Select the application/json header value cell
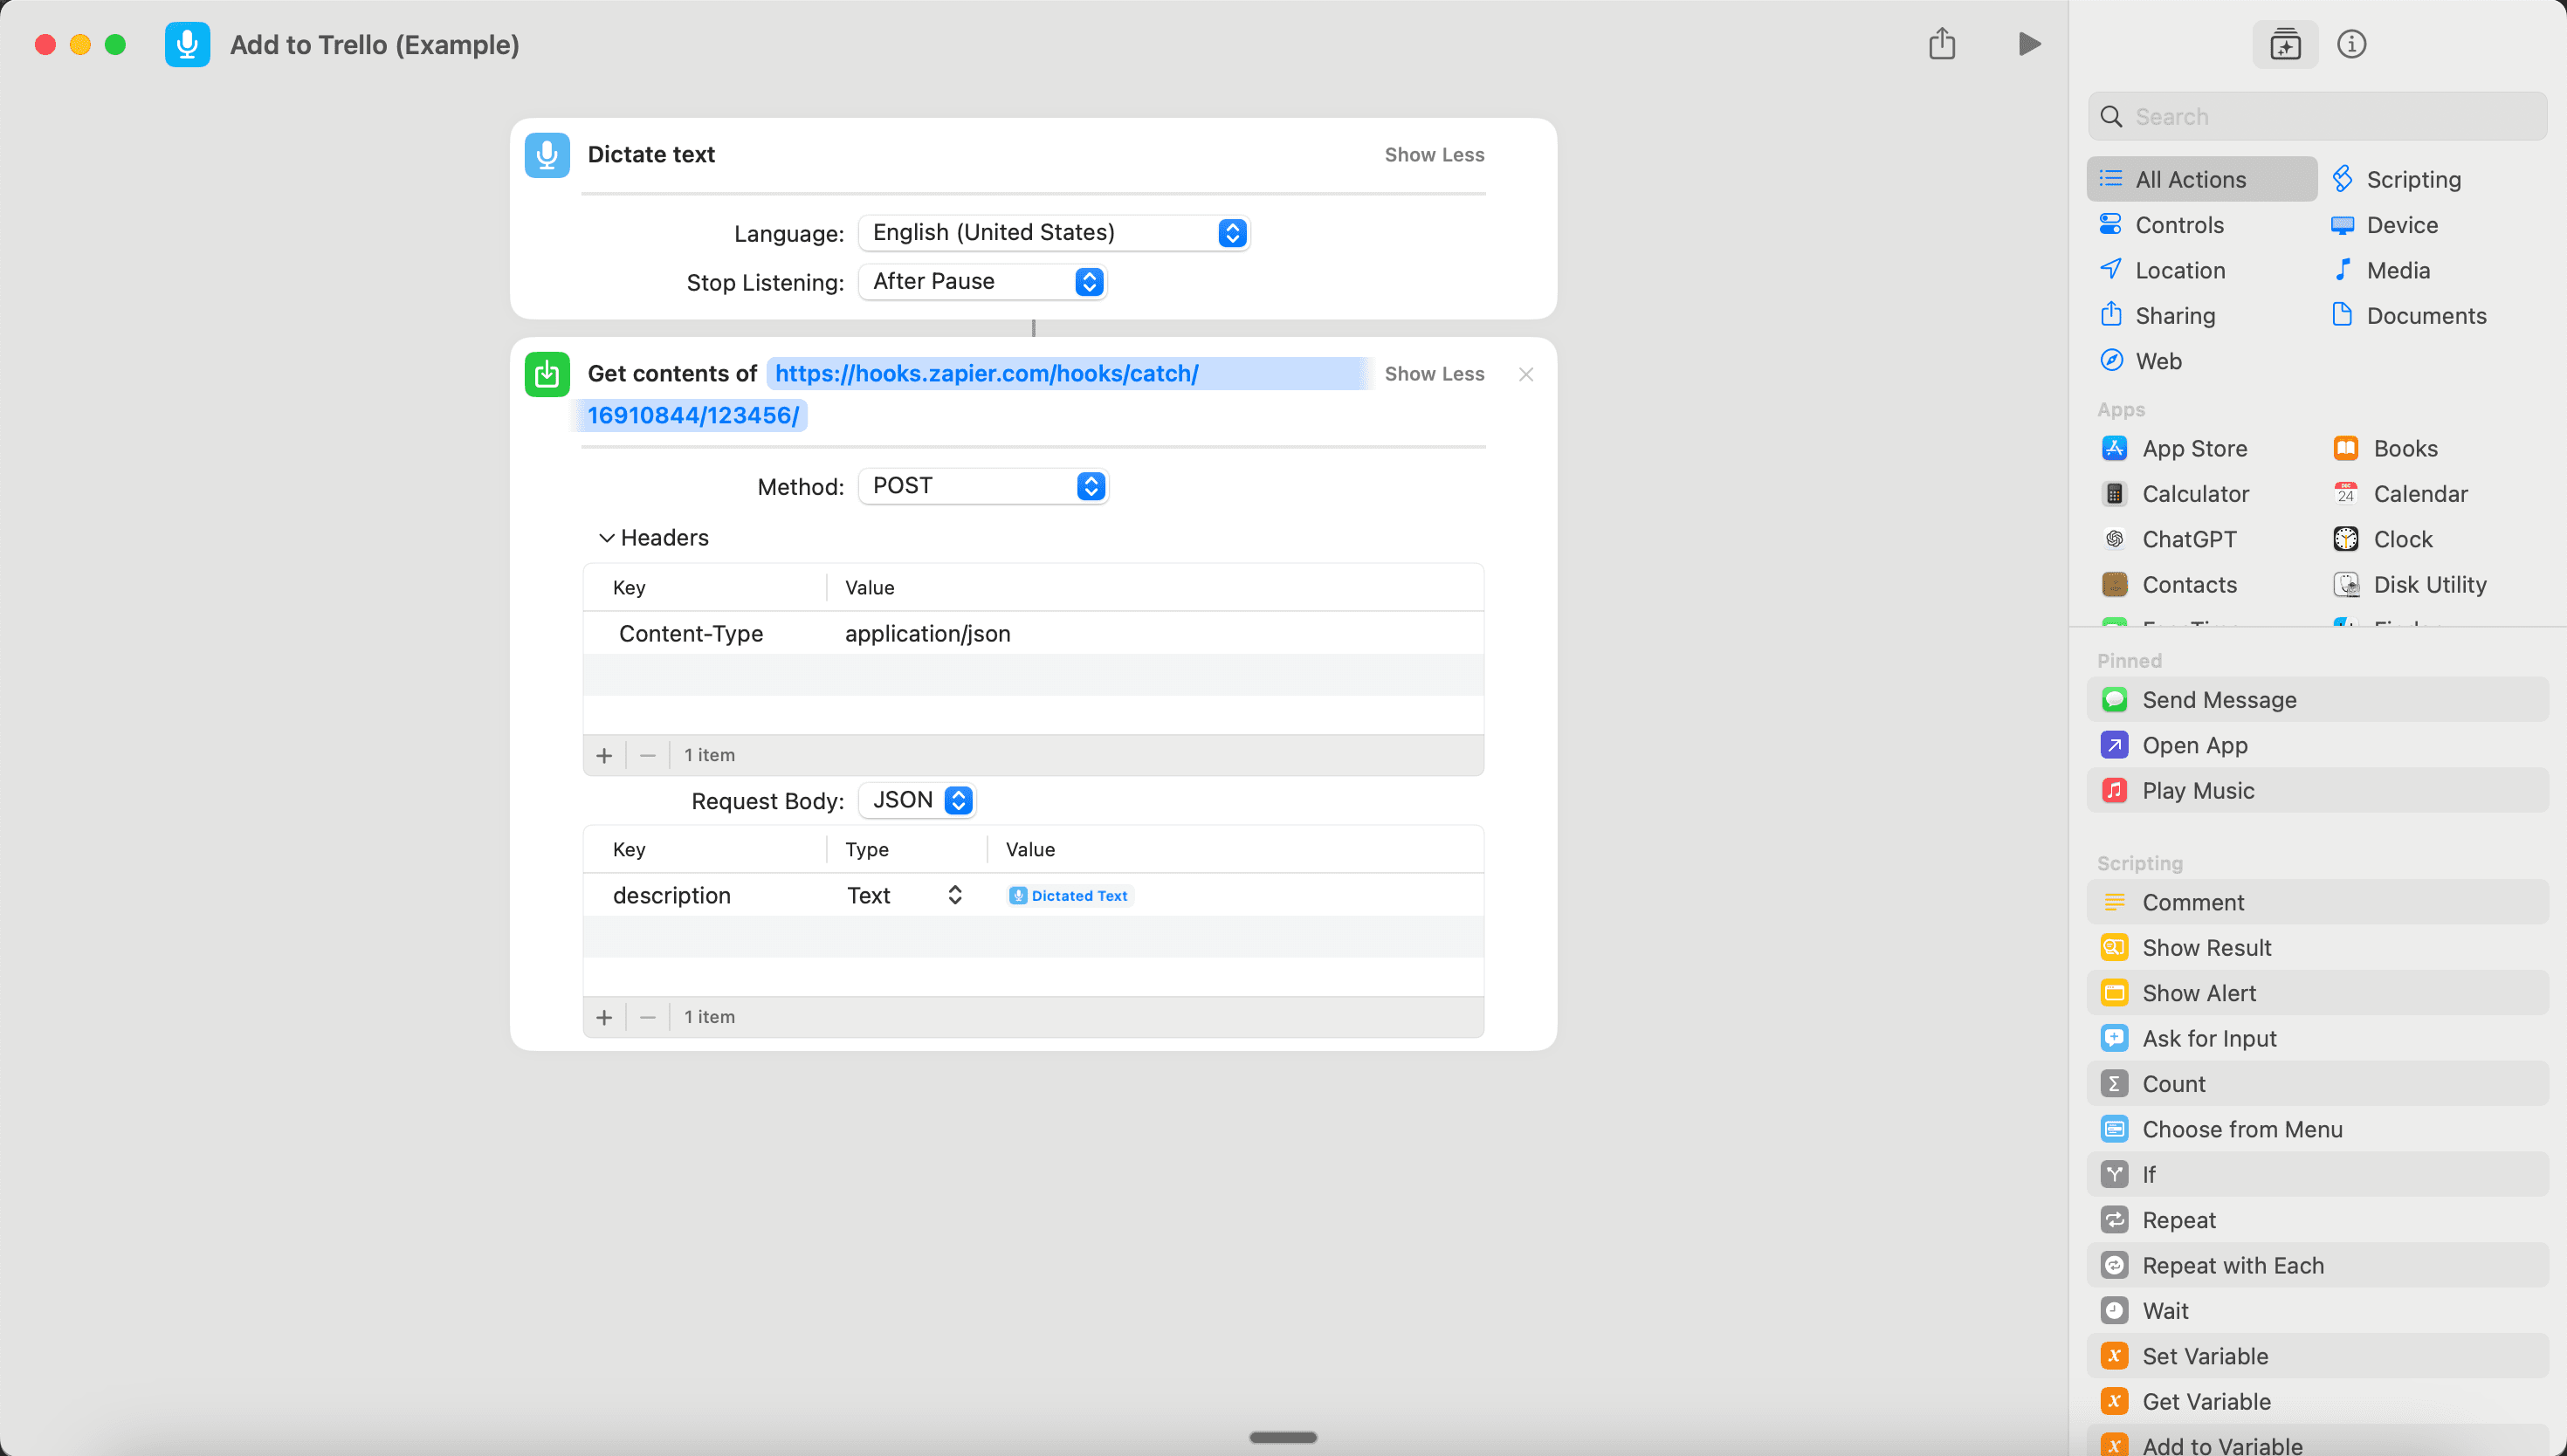This screenshot has width=2567, height=1456. point(928,633)
